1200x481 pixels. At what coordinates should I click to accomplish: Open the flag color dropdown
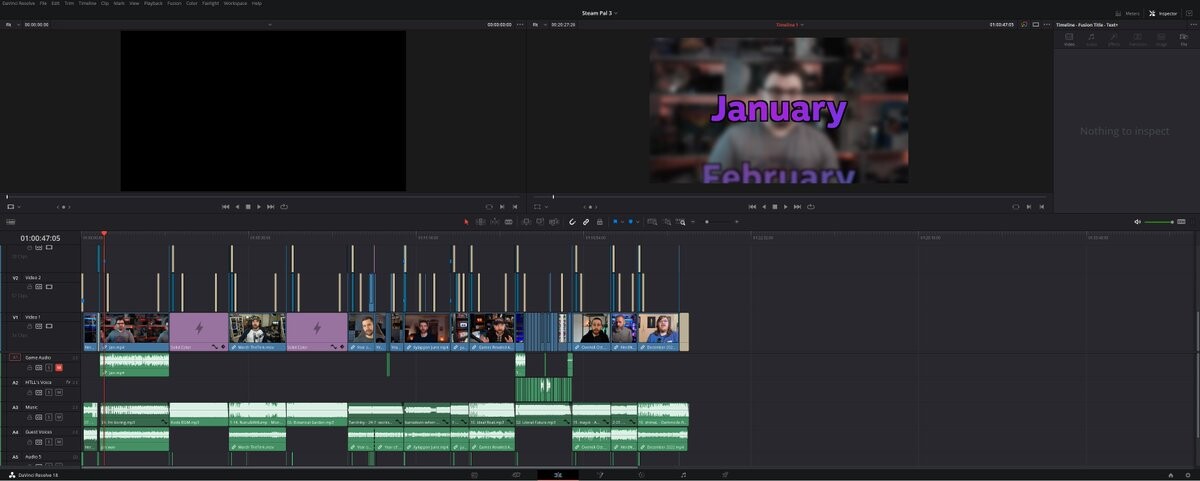point(621,221)
